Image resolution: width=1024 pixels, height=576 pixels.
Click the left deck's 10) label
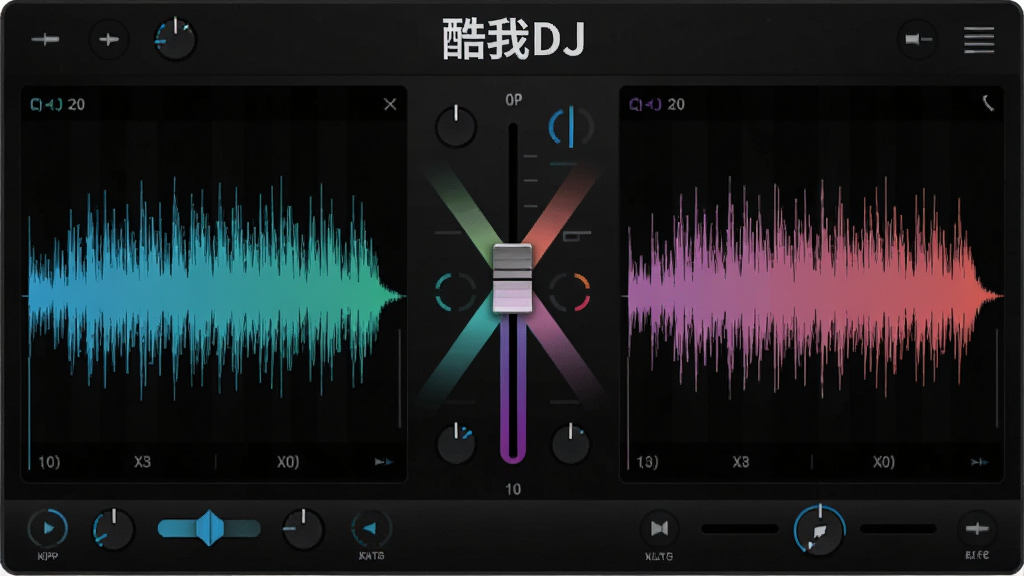[49, 462]
